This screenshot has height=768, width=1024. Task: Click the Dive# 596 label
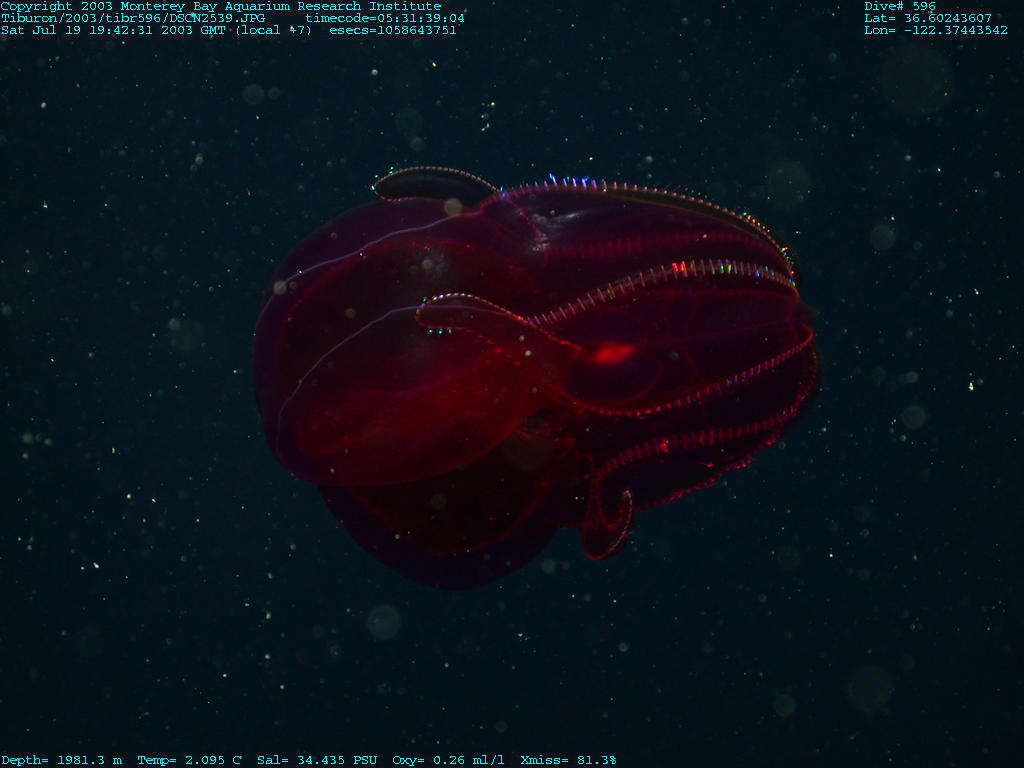(900, 6)
